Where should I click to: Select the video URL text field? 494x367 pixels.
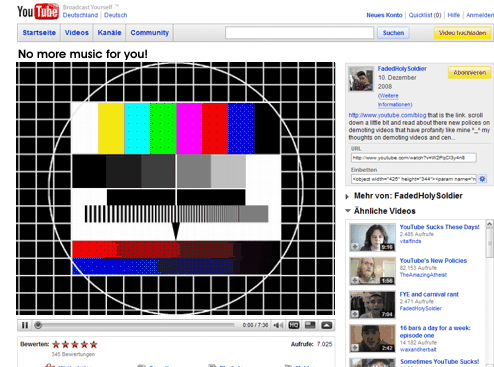point(414,158)
